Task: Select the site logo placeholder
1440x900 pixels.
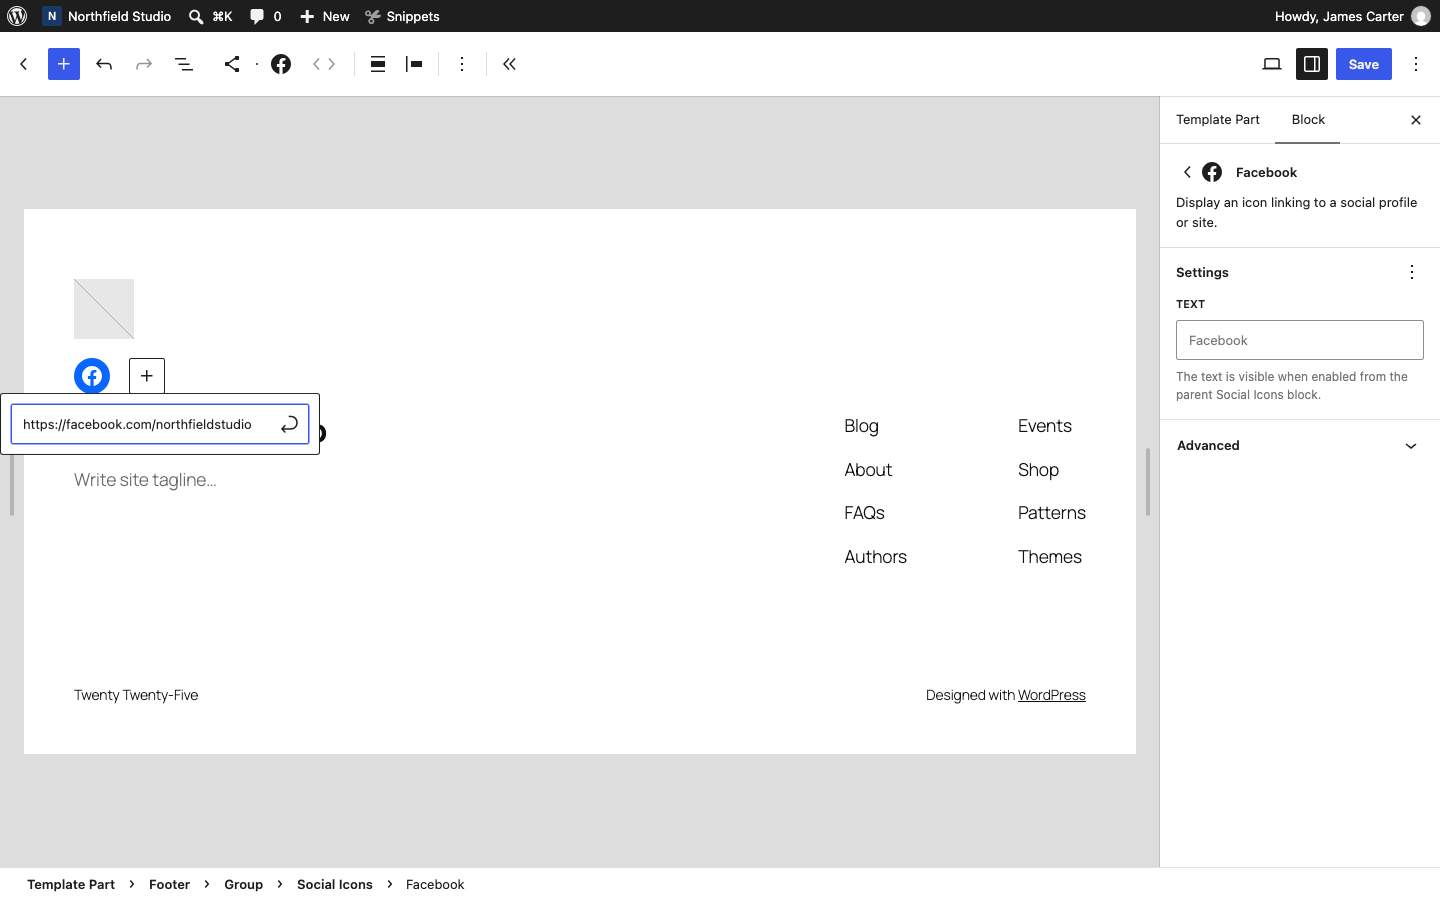Action: pos(104,309)
